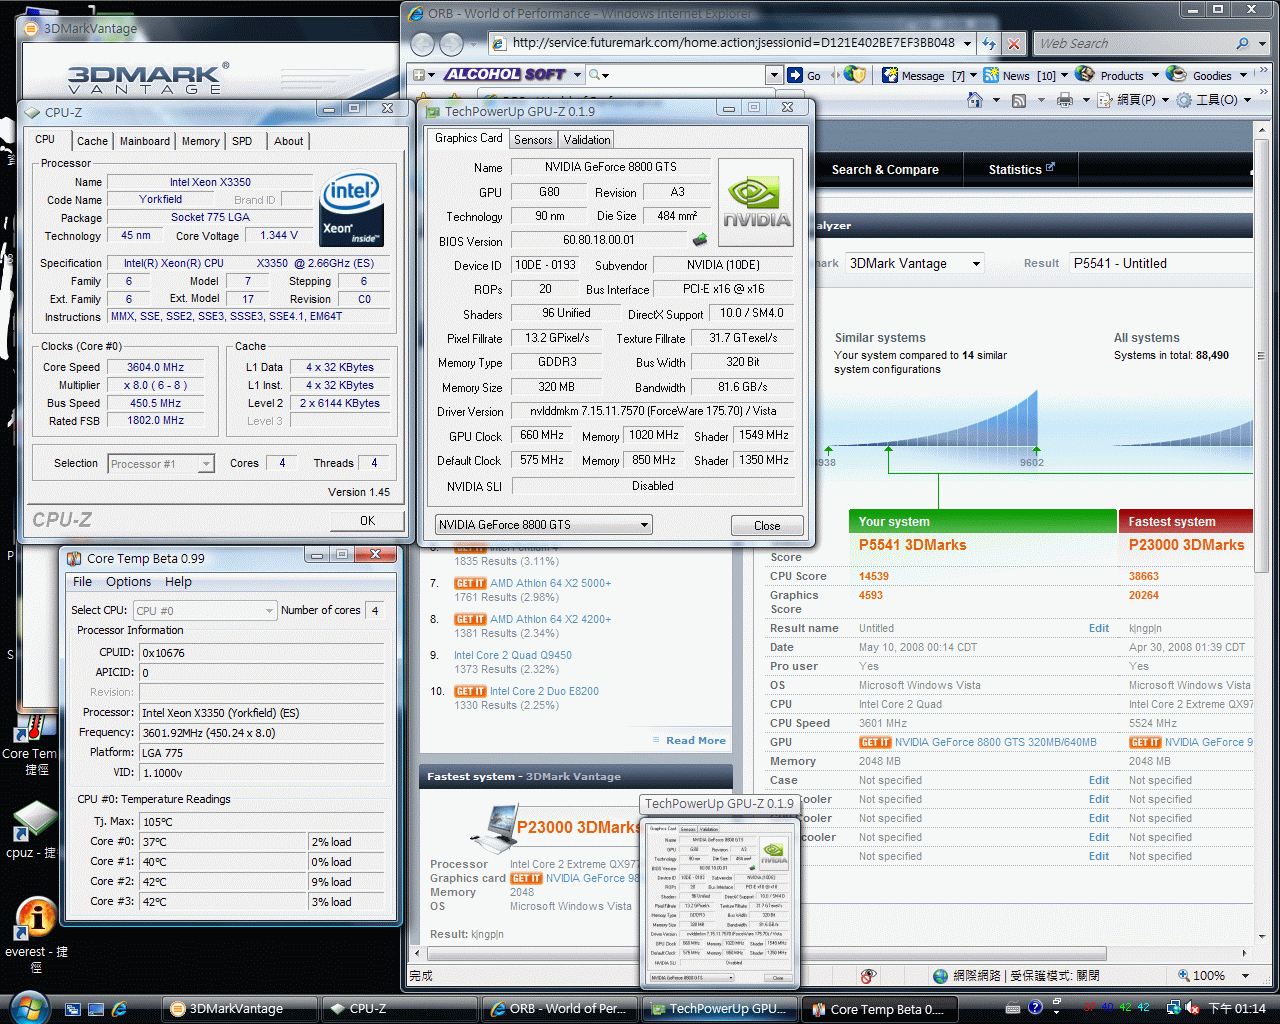This screenshot has width=1280, height=1024.
Task: Open the IE Page (網頁) menu
Action: [1133, 100]
